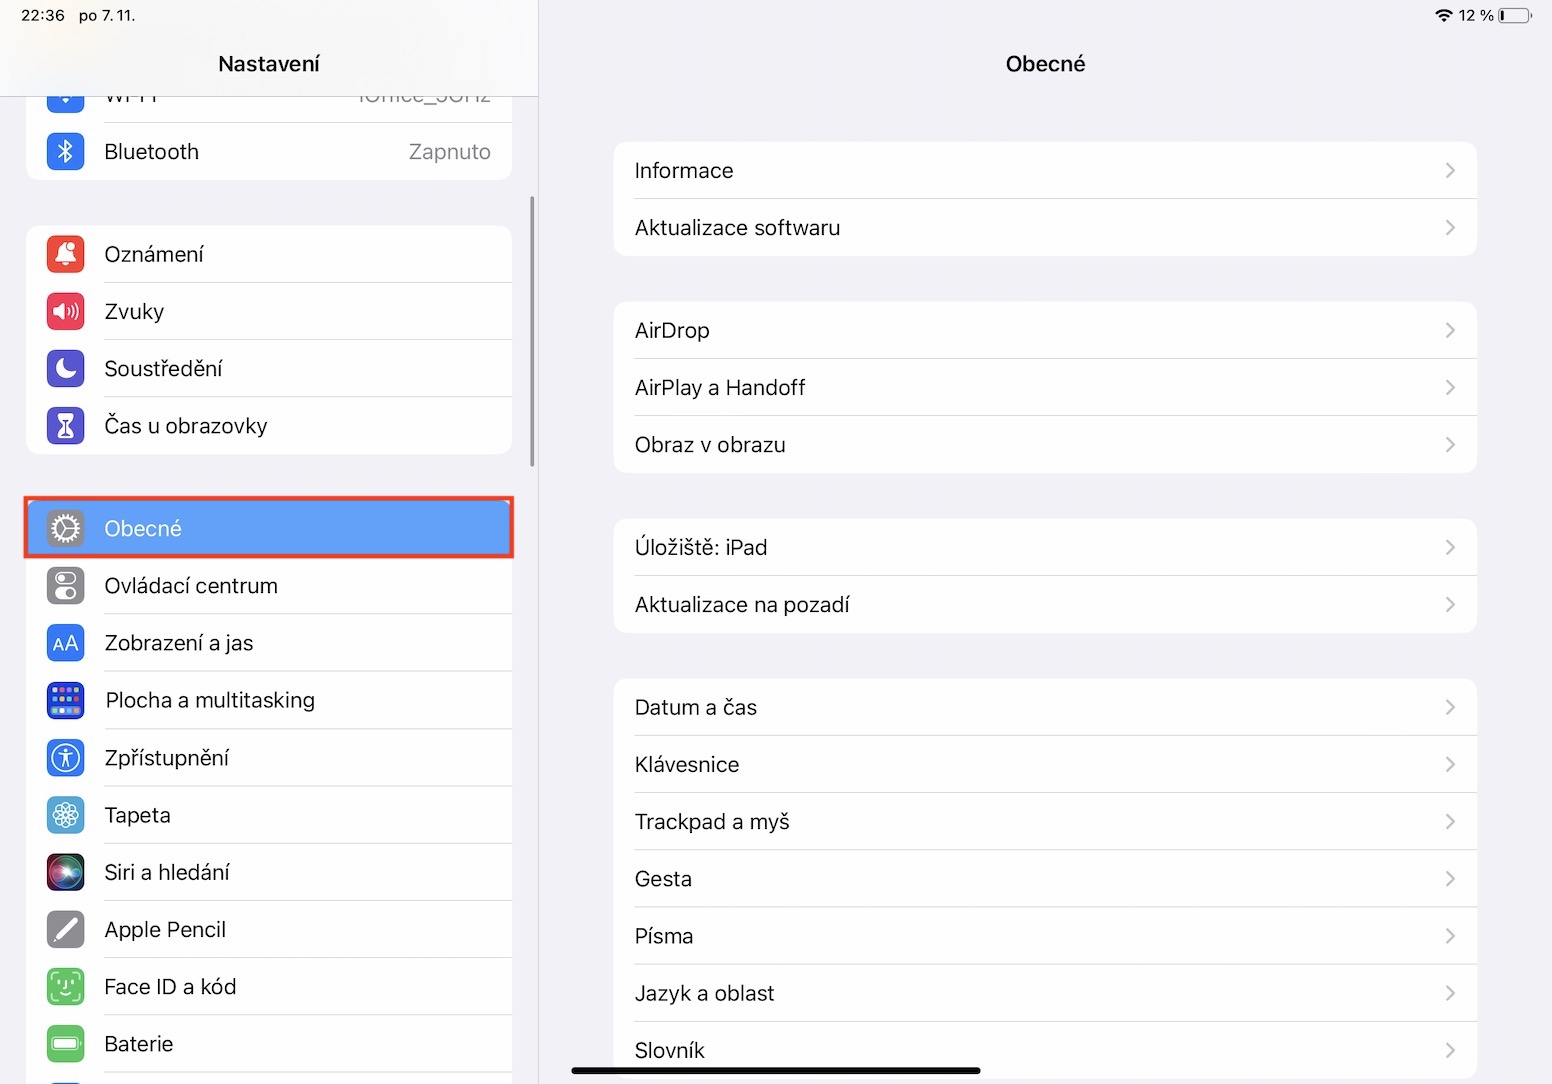The width and height of the screenshot is (1552, 1084).
Task: Click the Apple Pencil icon
Action: (x=65, y=930)
